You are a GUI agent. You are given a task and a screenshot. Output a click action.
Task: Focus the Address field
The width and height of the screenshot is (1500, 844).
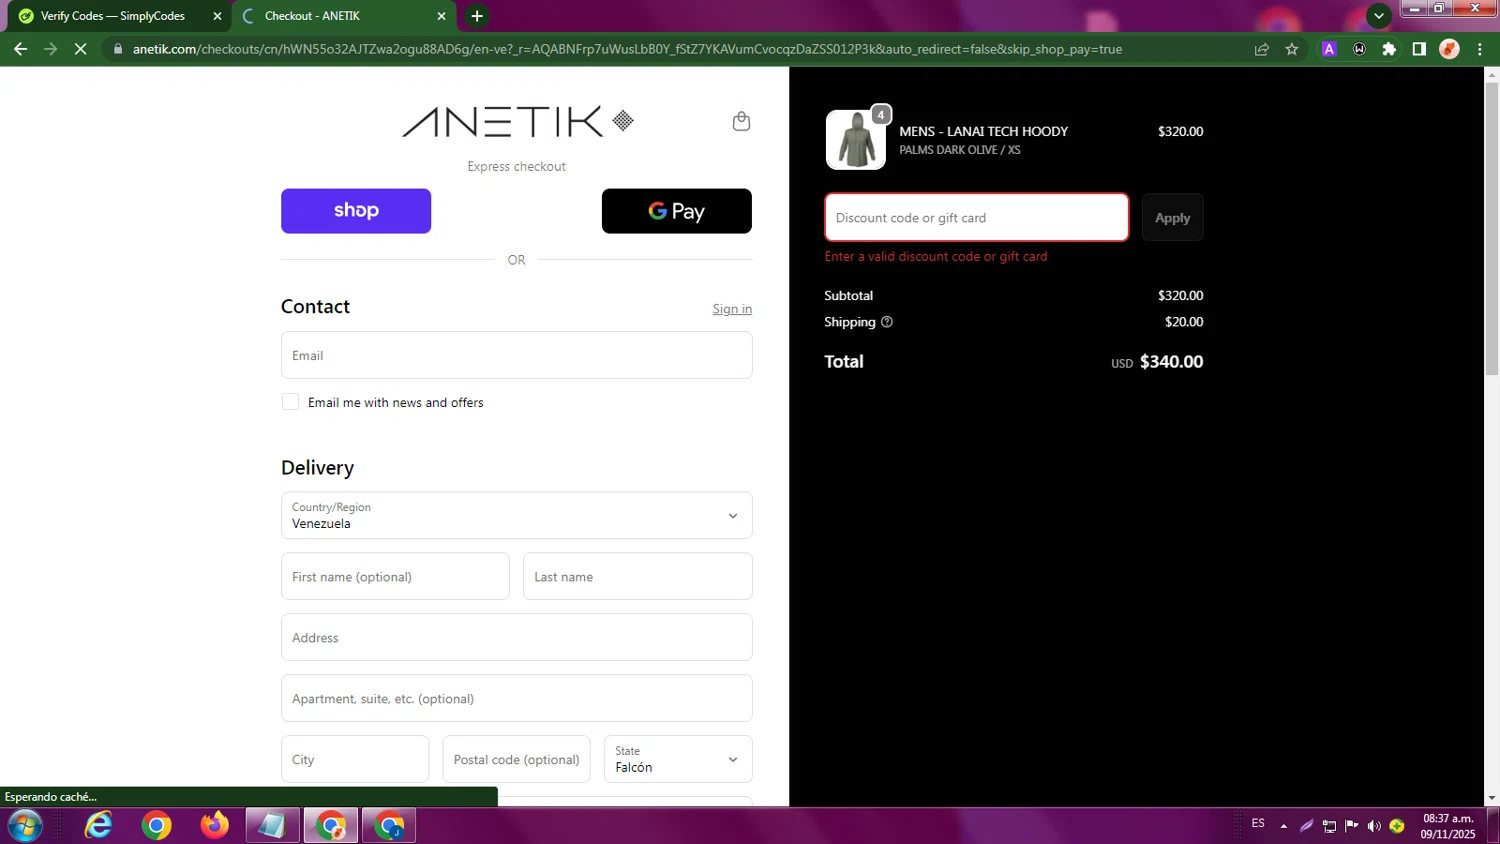[x=517, y=637]
